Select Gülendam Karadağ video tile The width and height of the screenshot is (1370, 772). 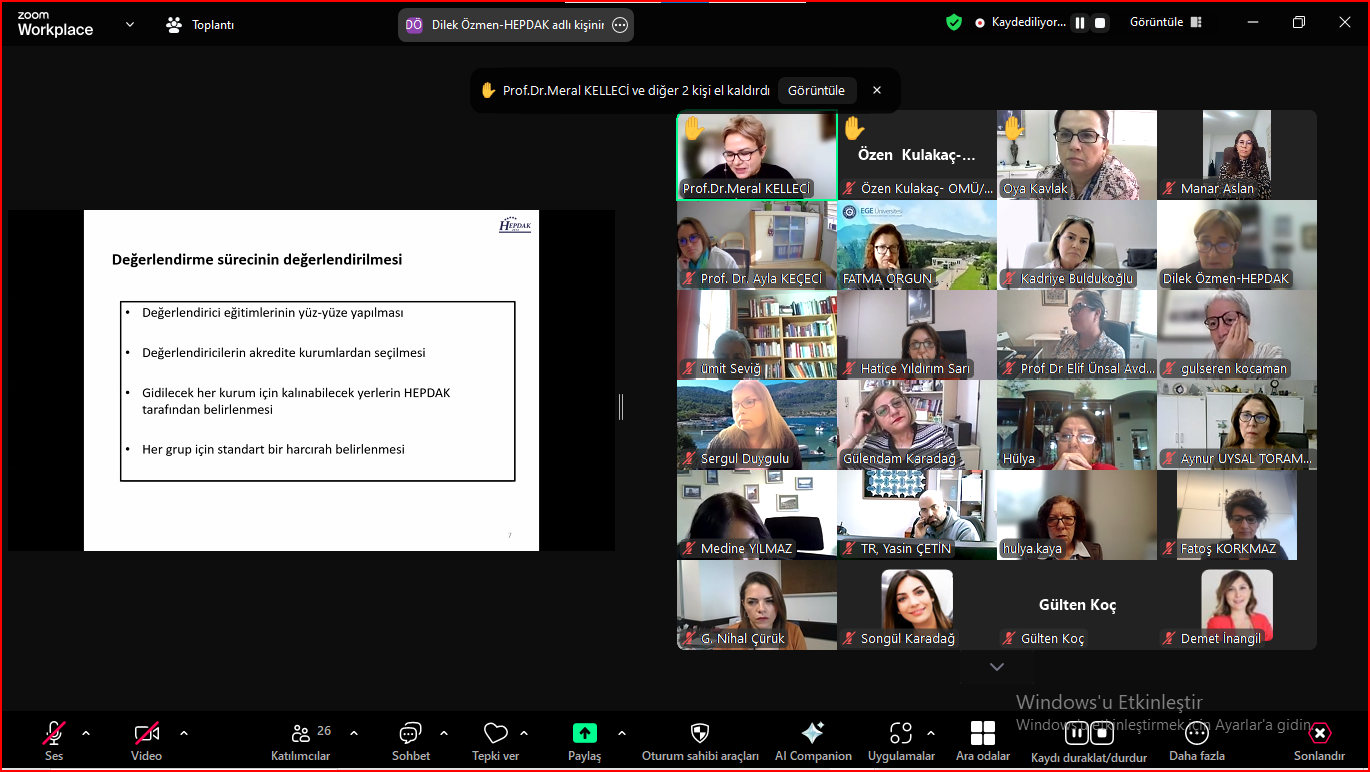(917, 425)
